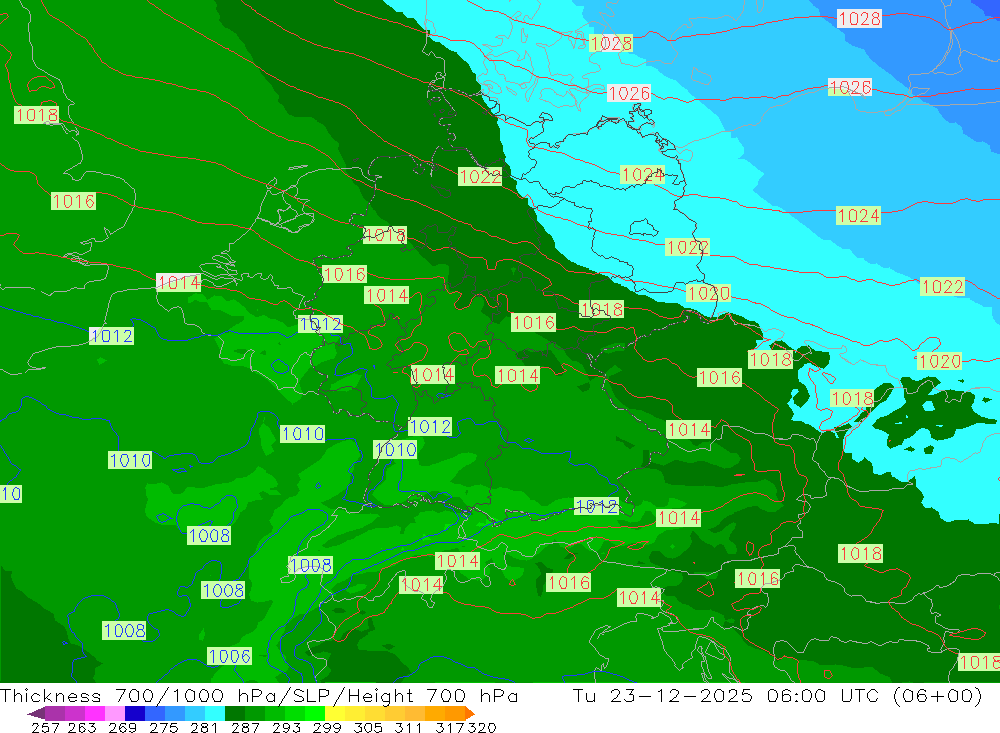
Task: Pick the dark navy blue legend swatch
Action: [133, 713]
